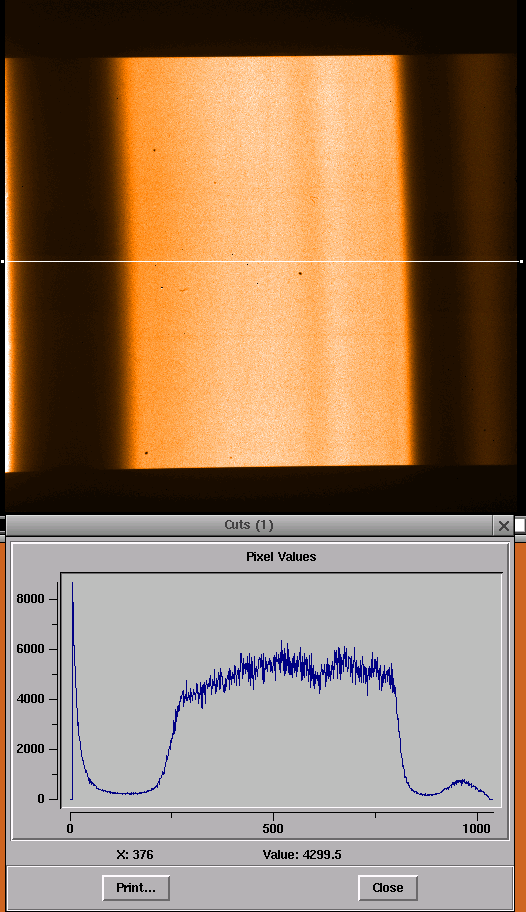This screenshot has width=526, height=912.
Task: Click the Pixel Values plot title
Action: (x=281, y=557)
